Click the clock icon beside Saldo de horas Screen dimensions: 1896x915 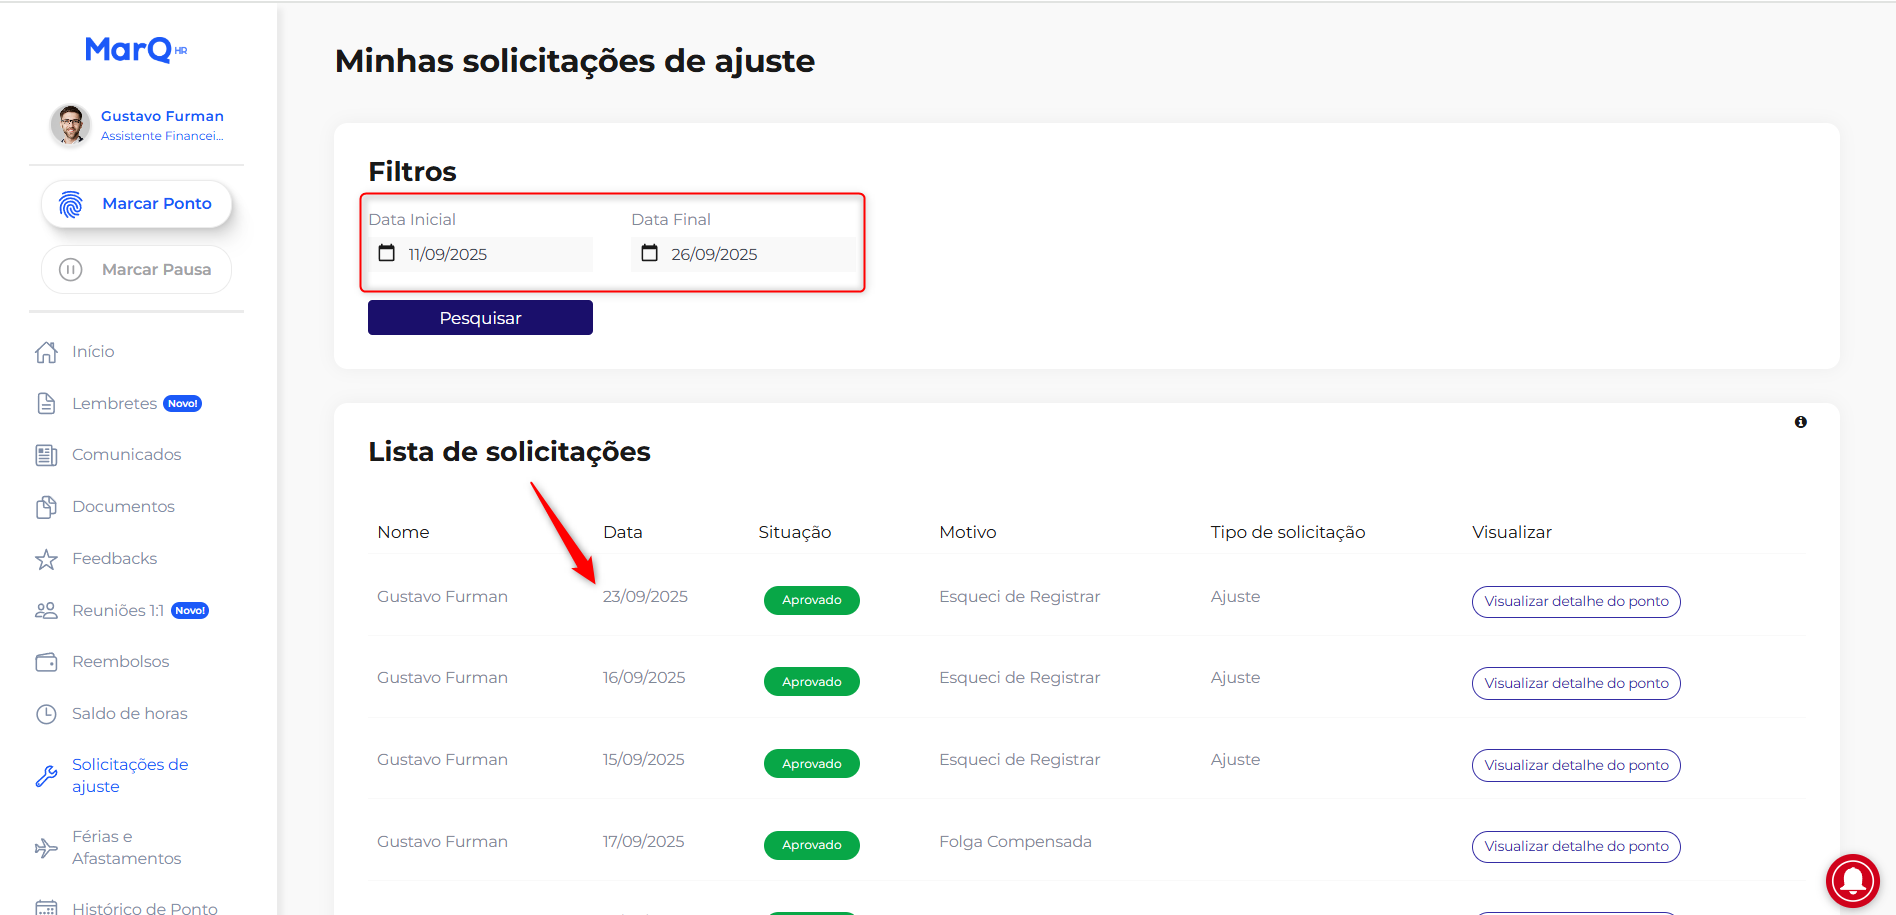tap(46, 714)
